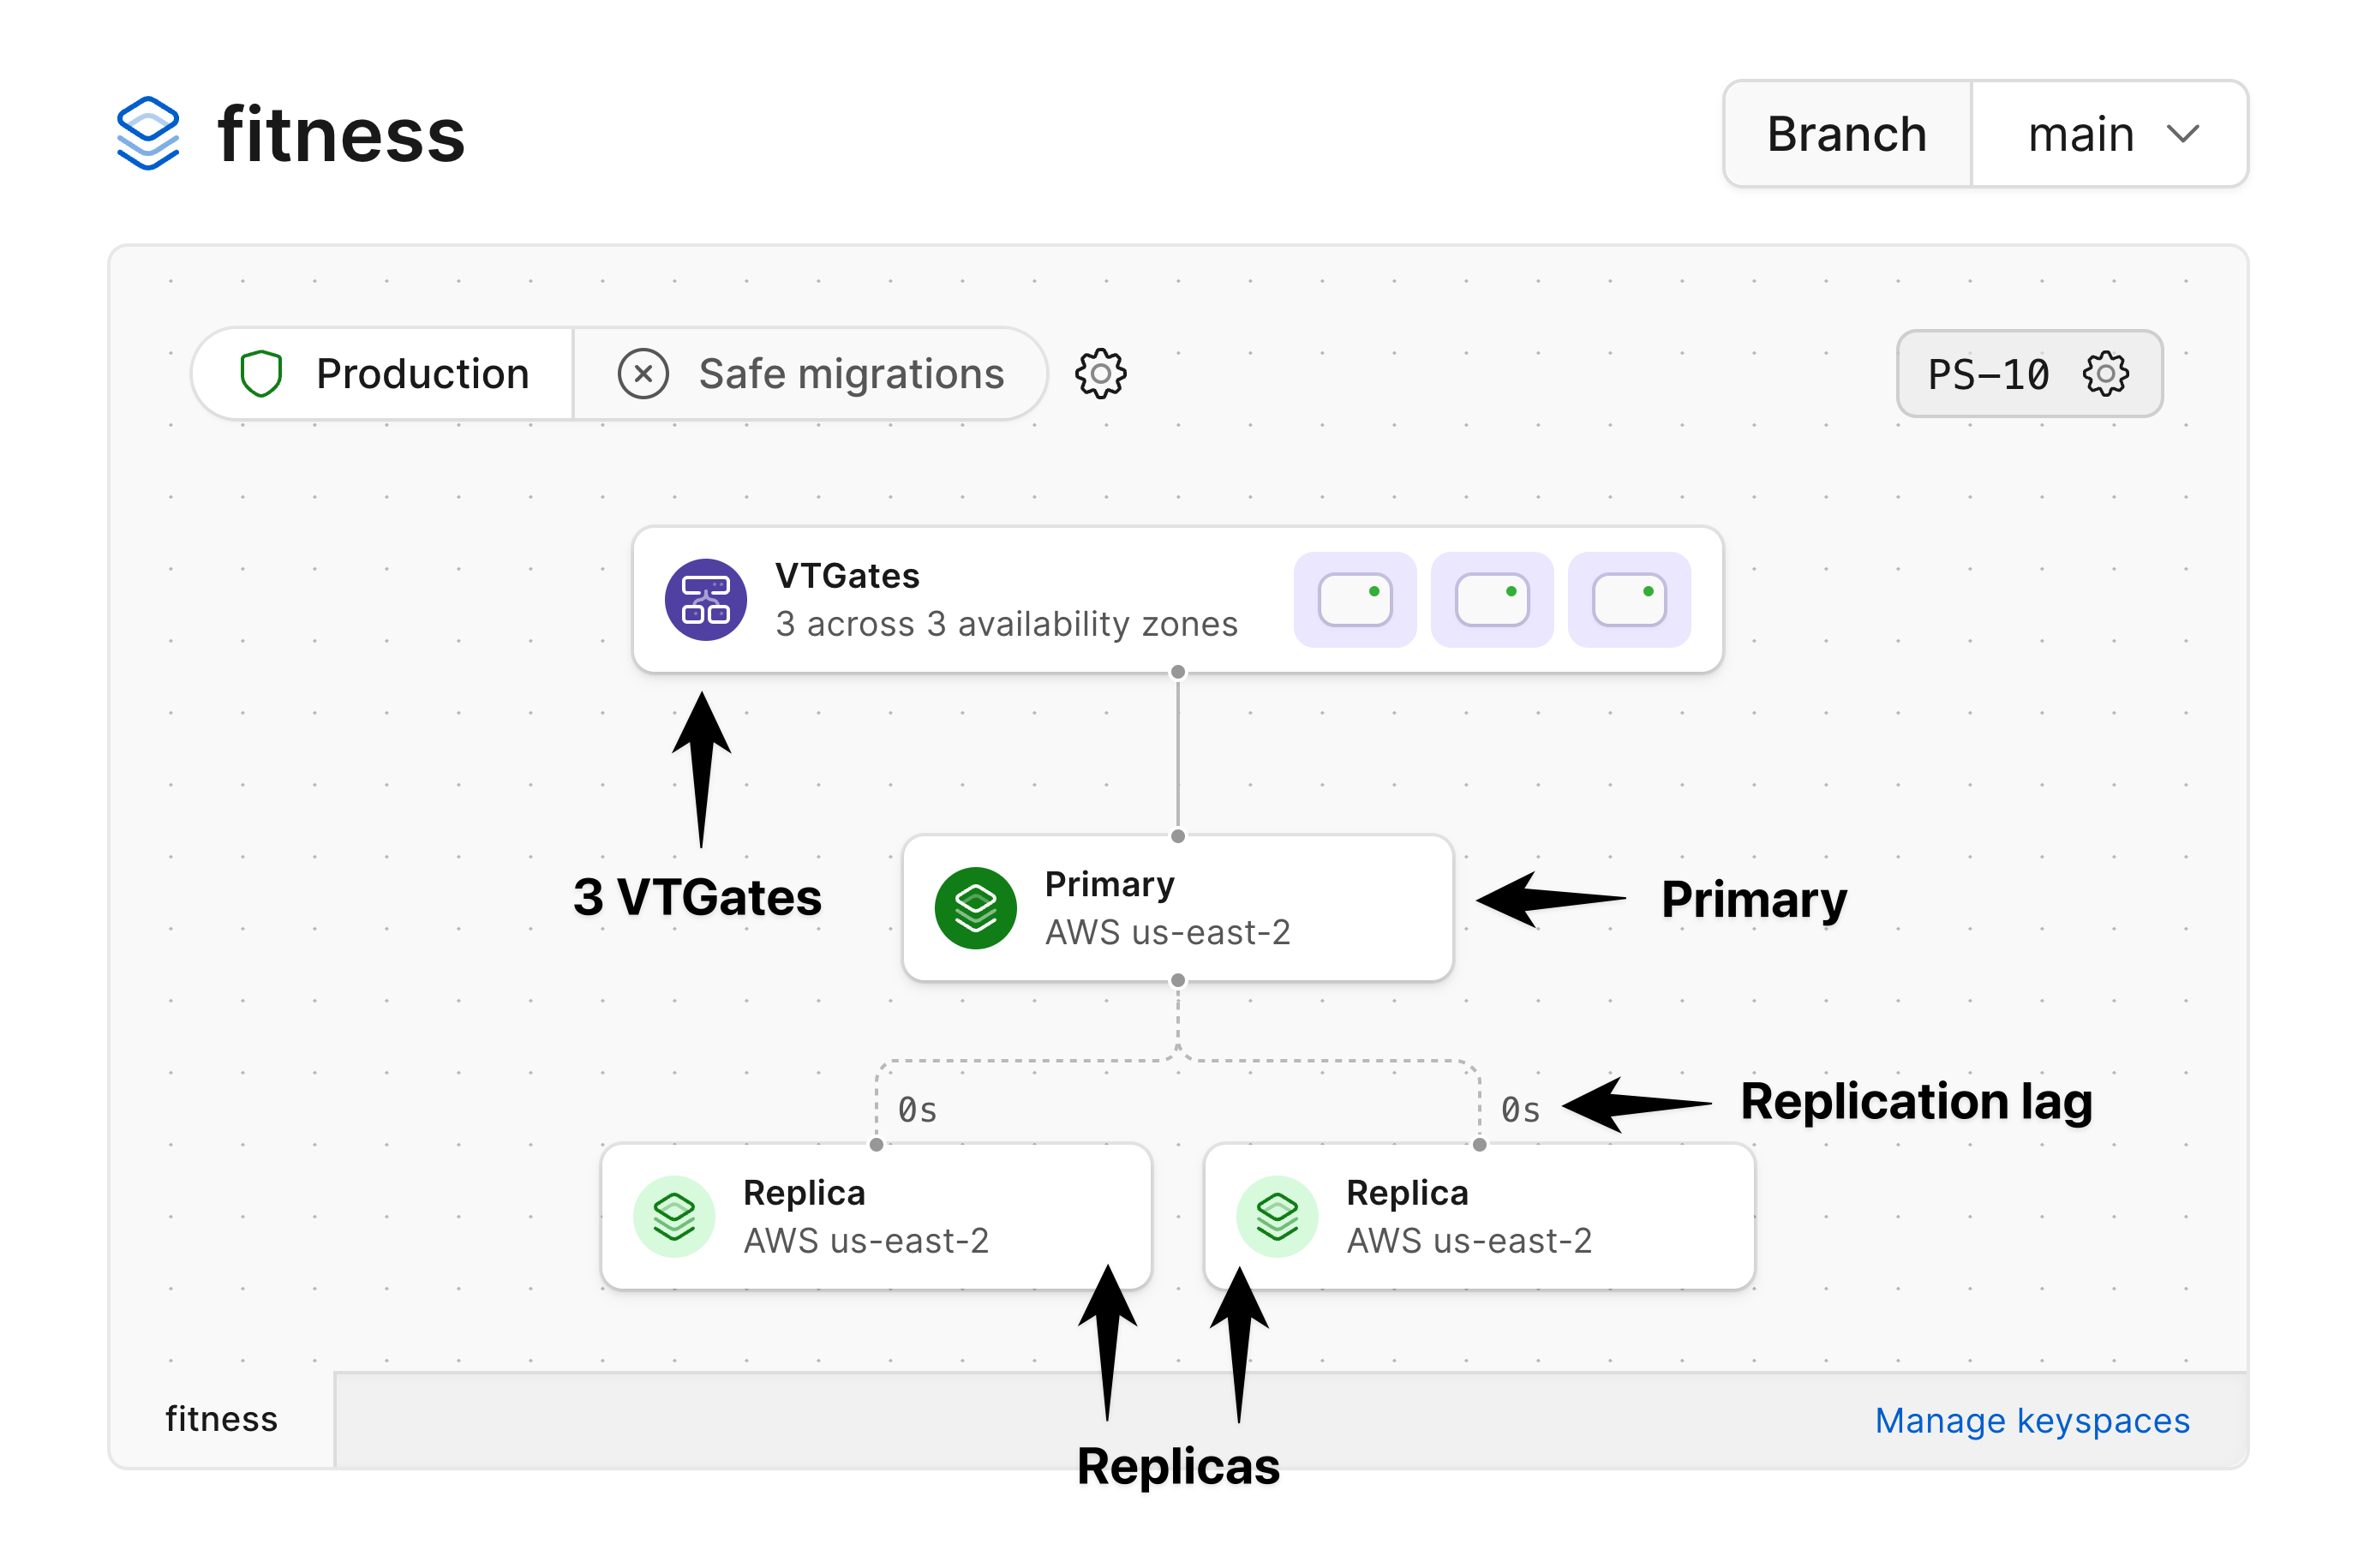
Task: Select the left Replica database icon
Action: (x=676, y=1215)
